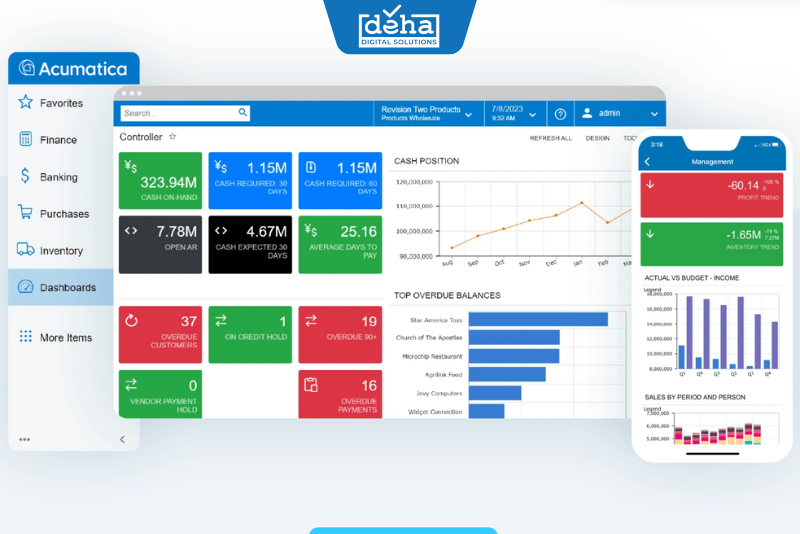
Task: Open the 19 Overdue 90+ tile
Action: tap(340, 335)
